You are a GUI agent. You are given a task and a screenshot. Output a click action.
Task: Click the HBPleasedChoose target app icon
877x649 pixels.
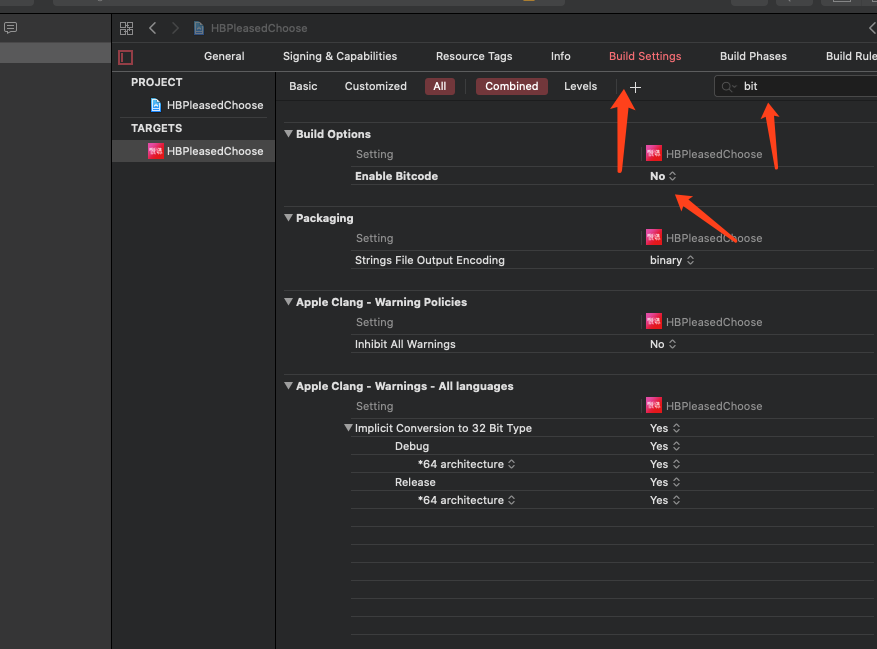point(155,151)
